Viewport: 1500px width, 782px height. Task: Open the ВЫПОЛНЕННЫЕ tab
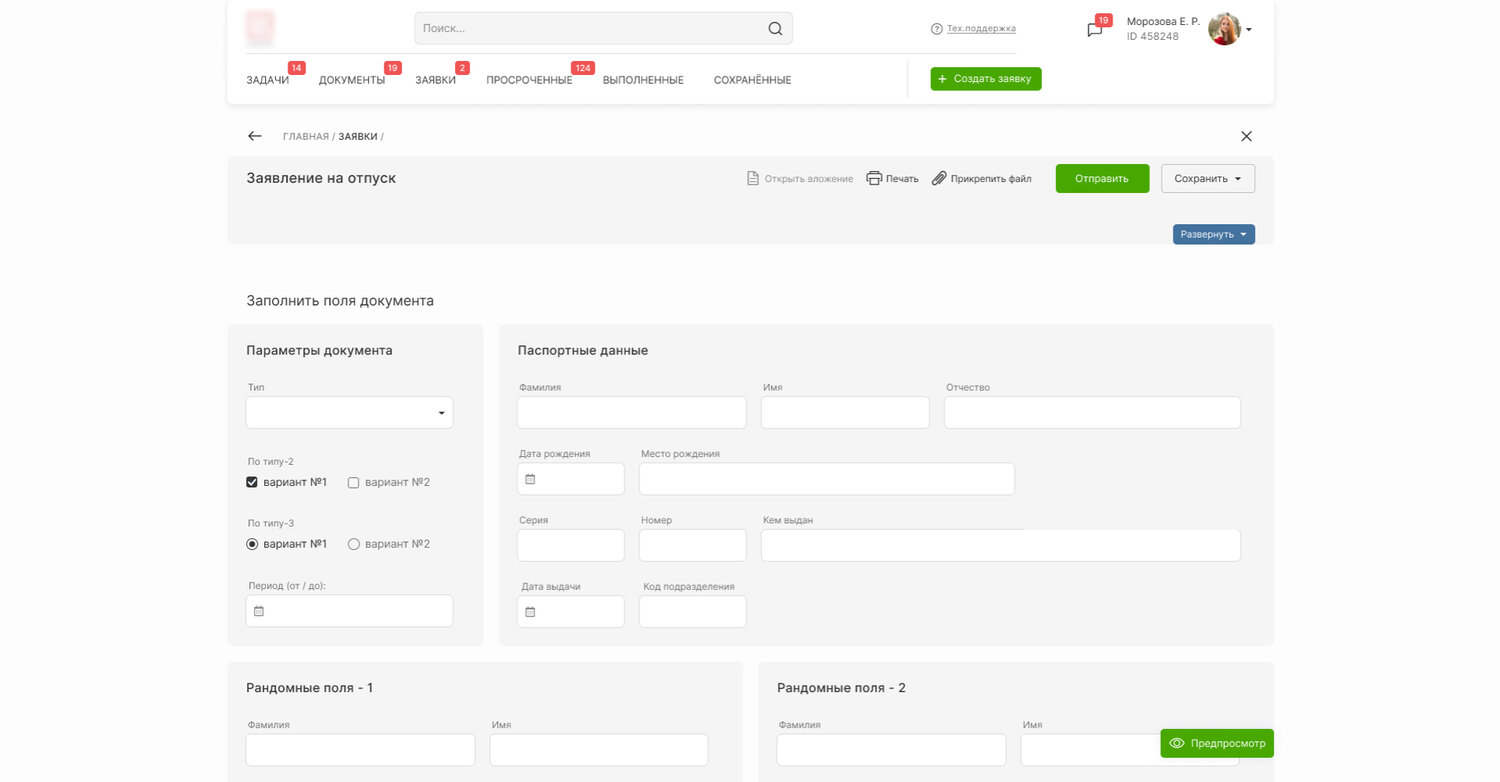643,80
